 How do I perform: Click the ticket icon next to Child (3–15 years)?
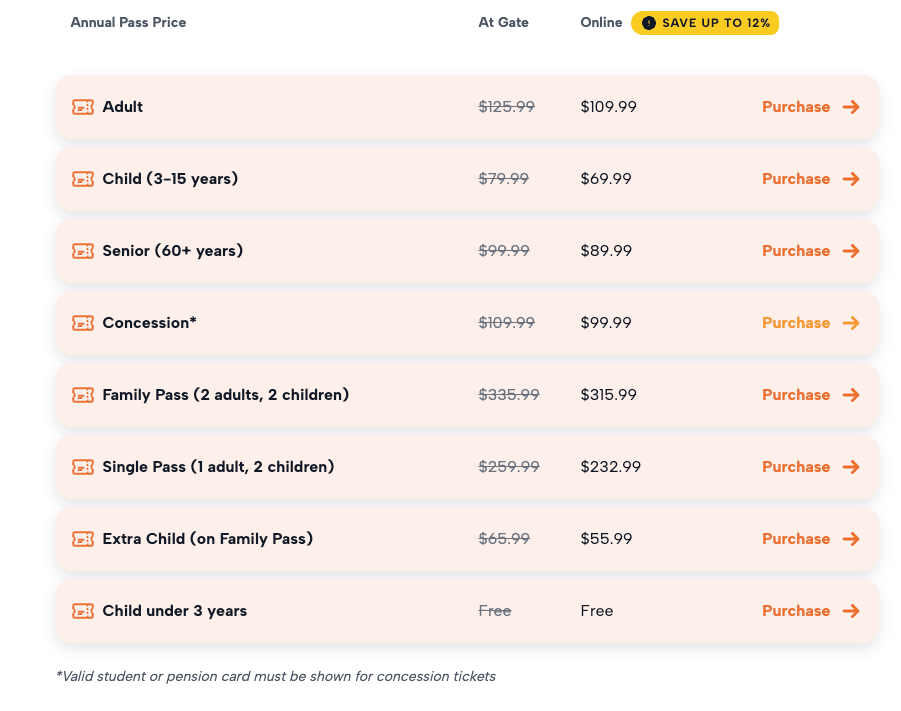tap(83, 179)
